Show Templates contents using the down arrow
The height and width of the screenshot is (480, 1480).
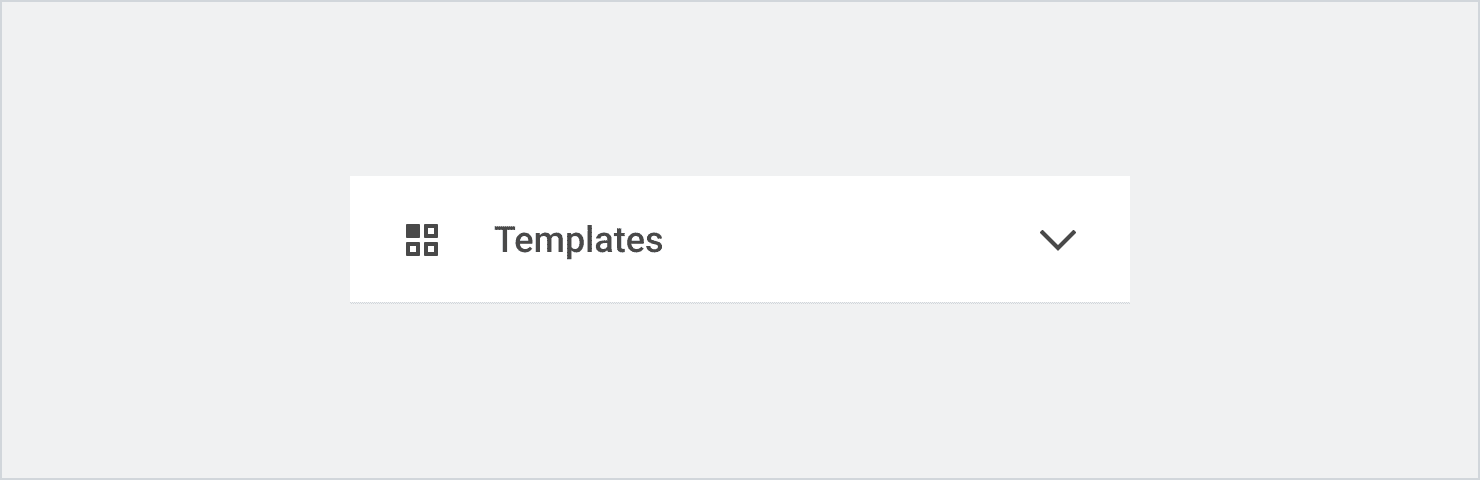(x=1057, y=240)
